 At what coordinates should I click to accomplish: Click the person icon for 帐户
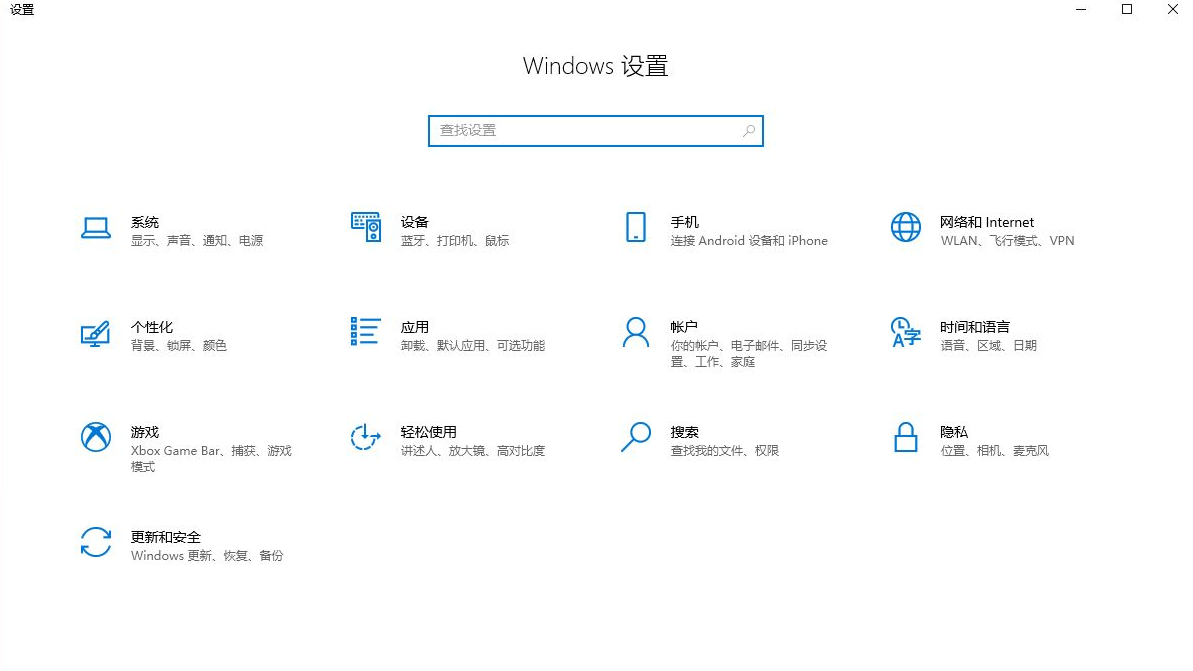pyautogui.click(x=636, y=332)
